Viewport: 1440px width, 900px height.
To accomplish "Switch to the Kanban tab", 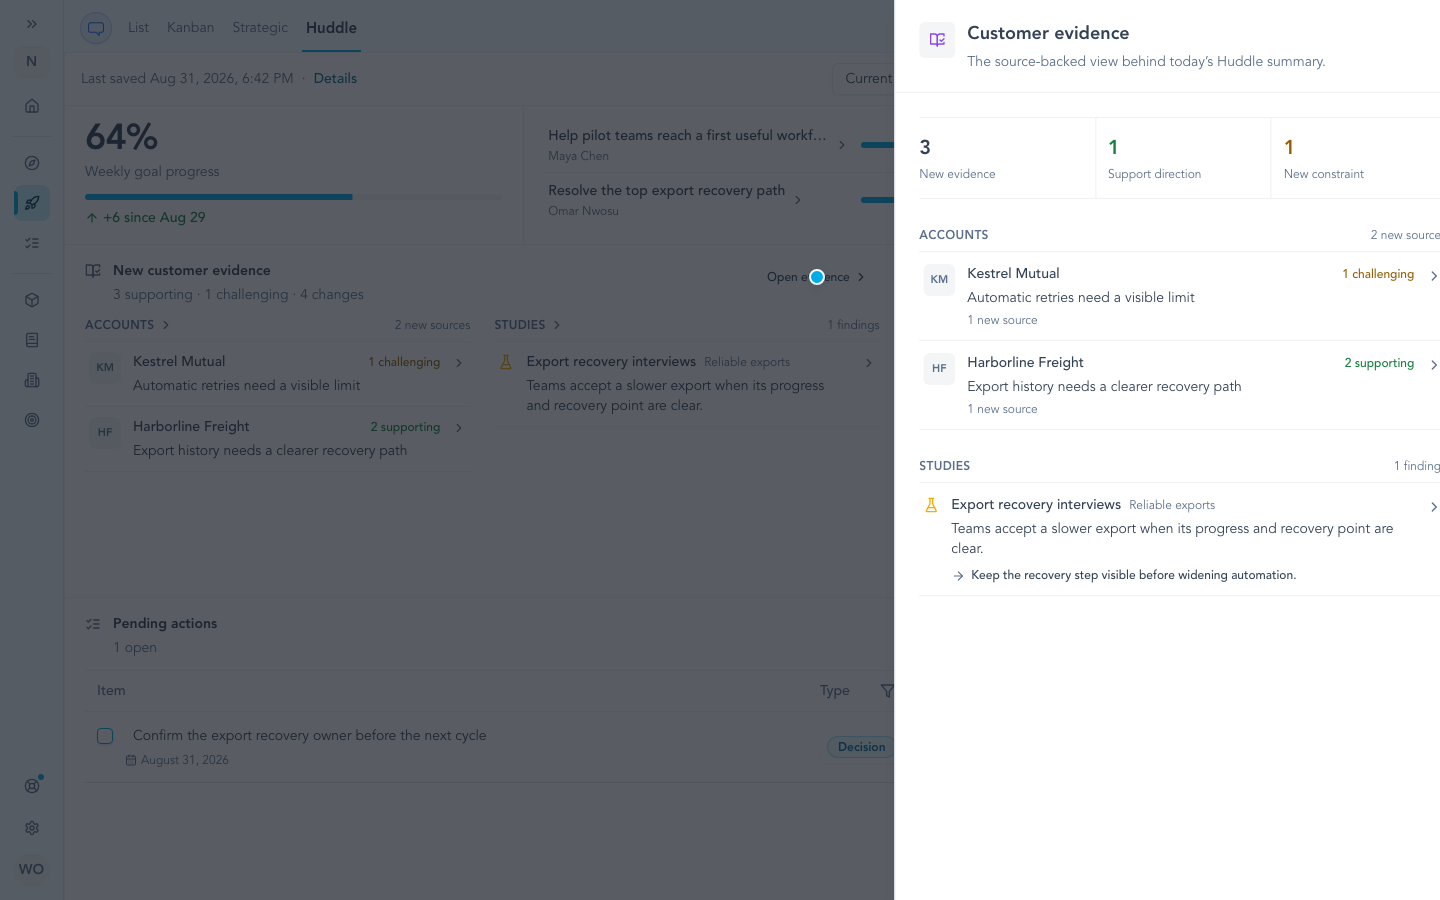I will tap(190, 27).
